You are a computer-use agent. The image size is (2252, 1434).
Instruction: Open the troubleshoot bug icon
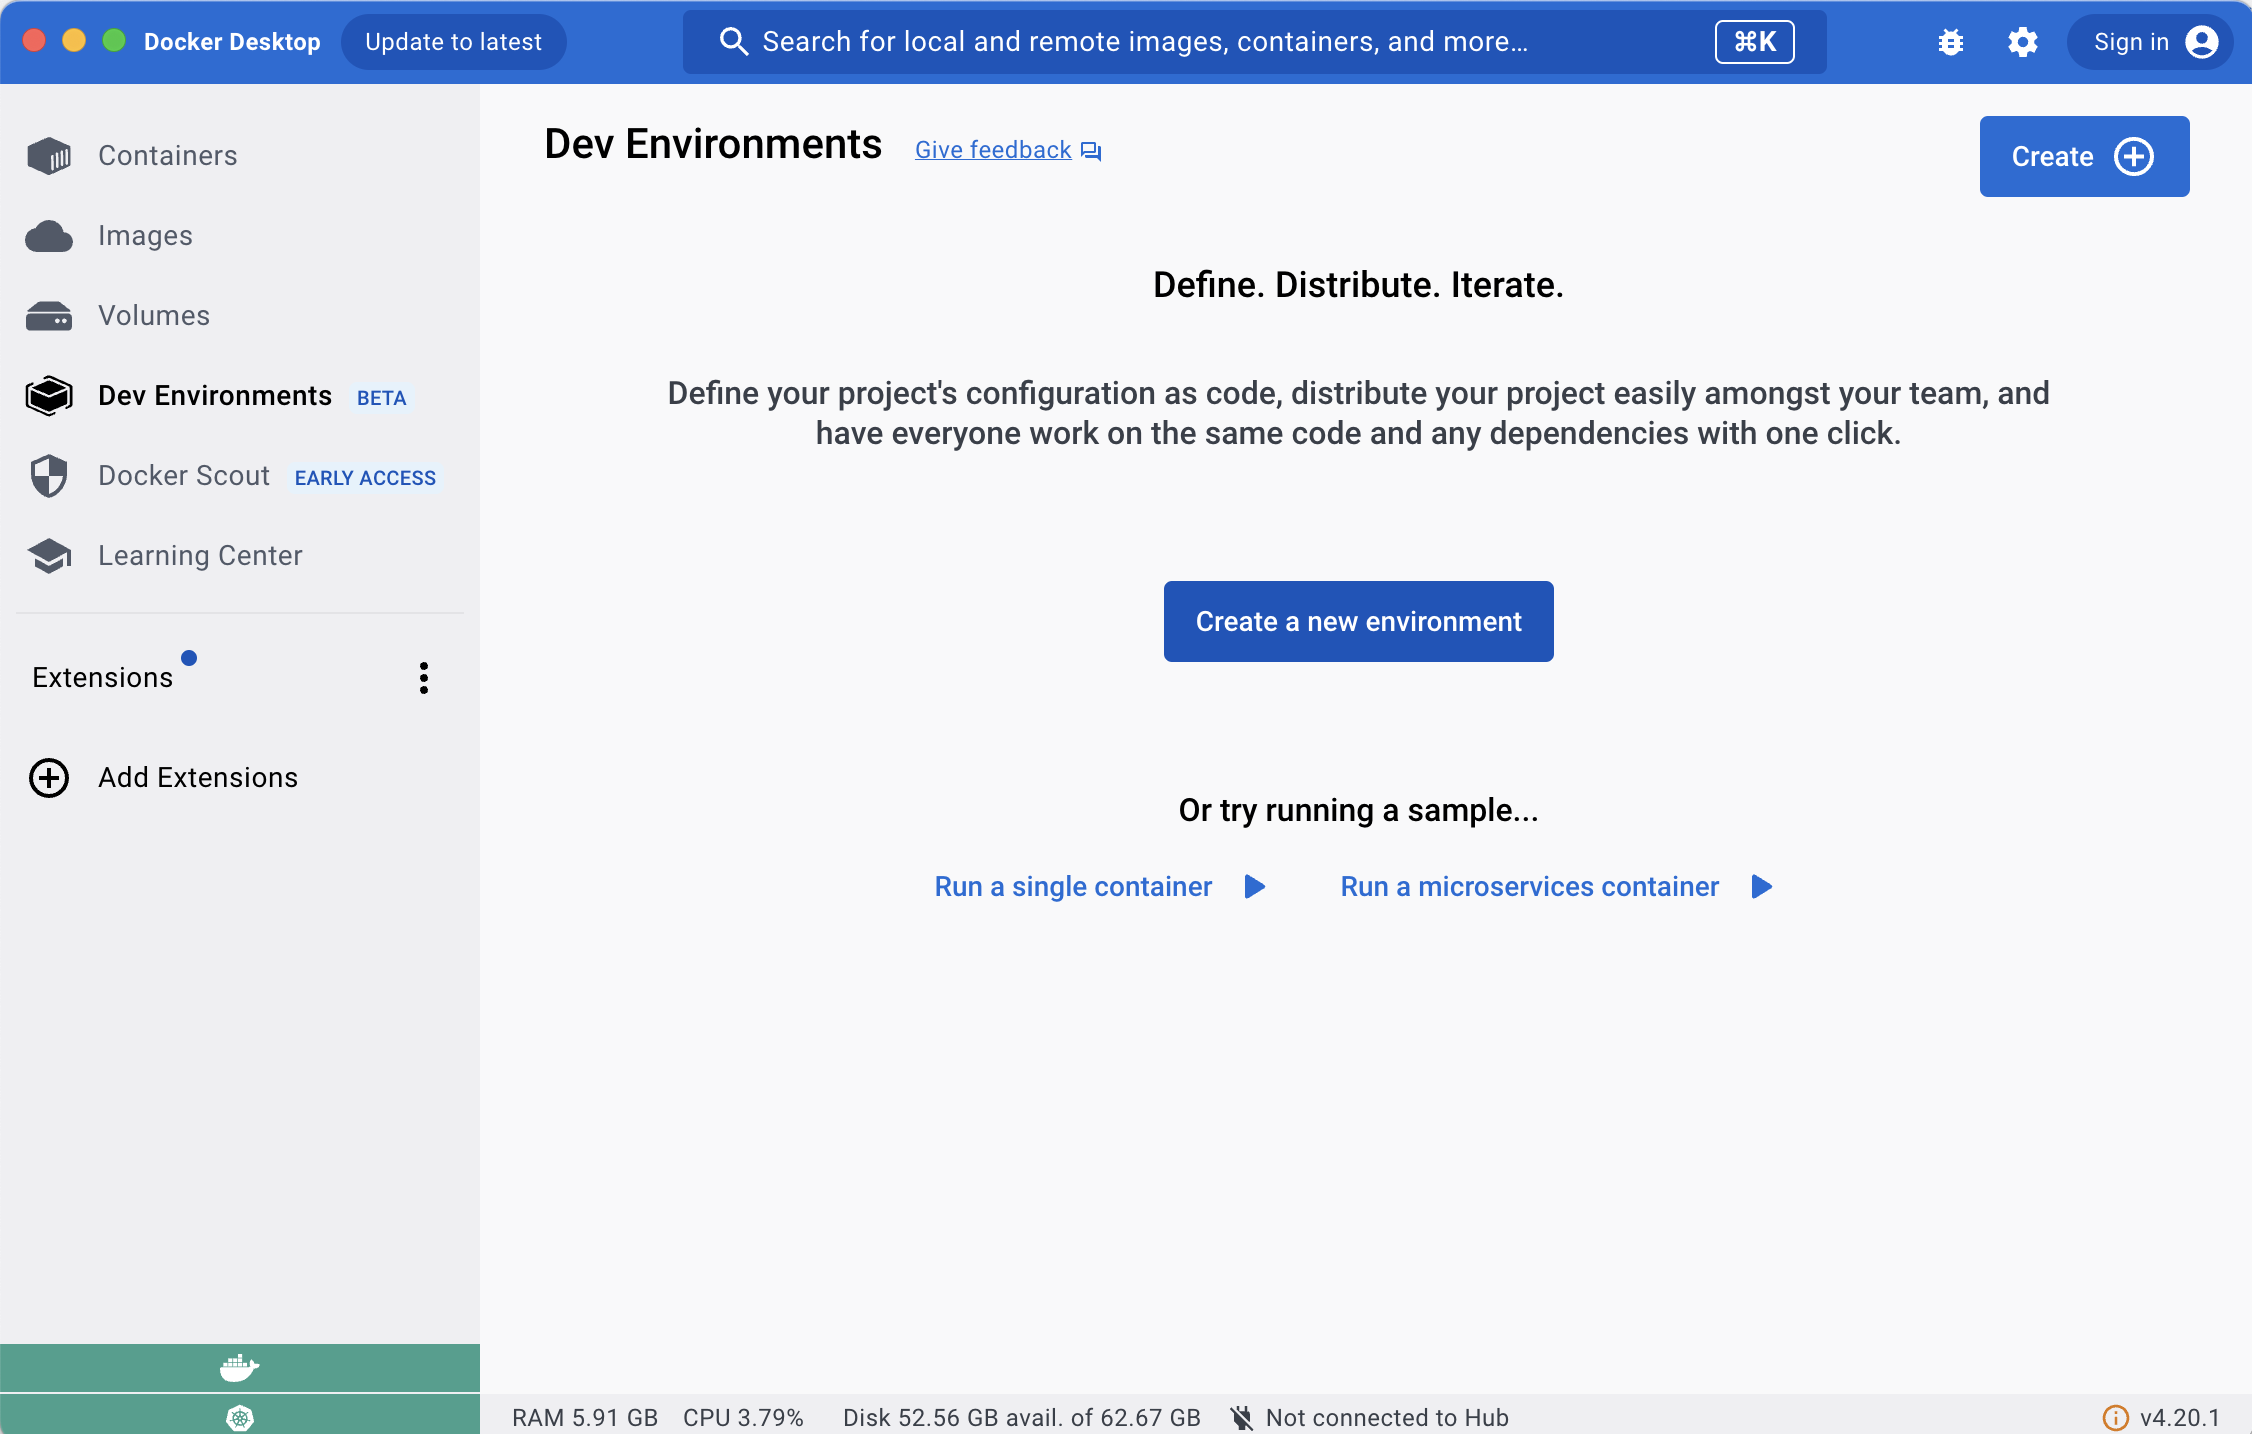point(1951,42)
